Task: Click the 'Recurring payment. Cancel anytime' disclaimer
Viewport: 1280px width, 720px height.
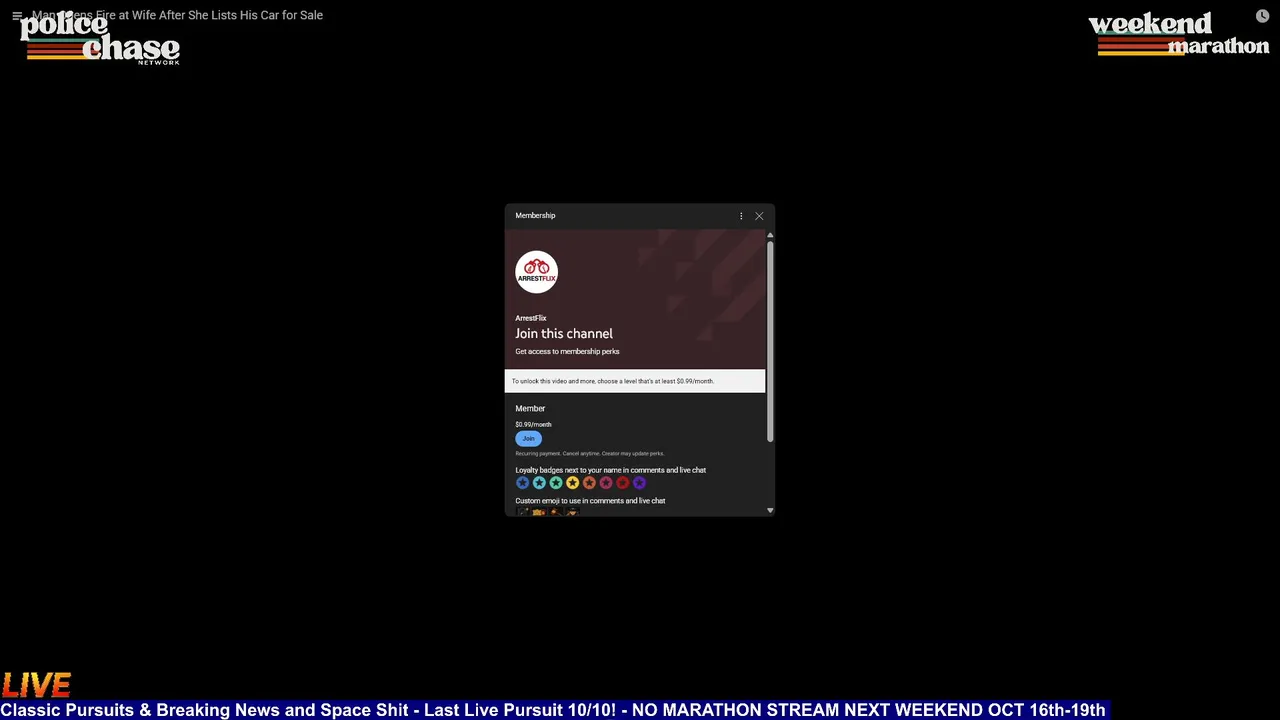Action: (x=590, y=454)
